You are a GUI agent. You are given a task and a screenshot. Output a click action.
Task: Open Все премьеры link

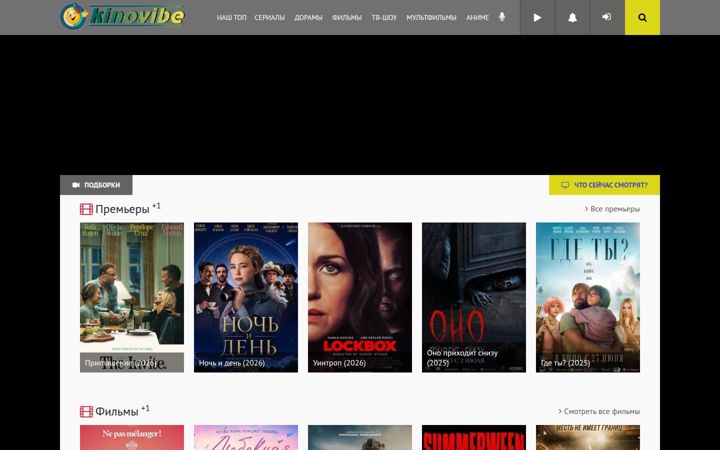click(612, 209)
